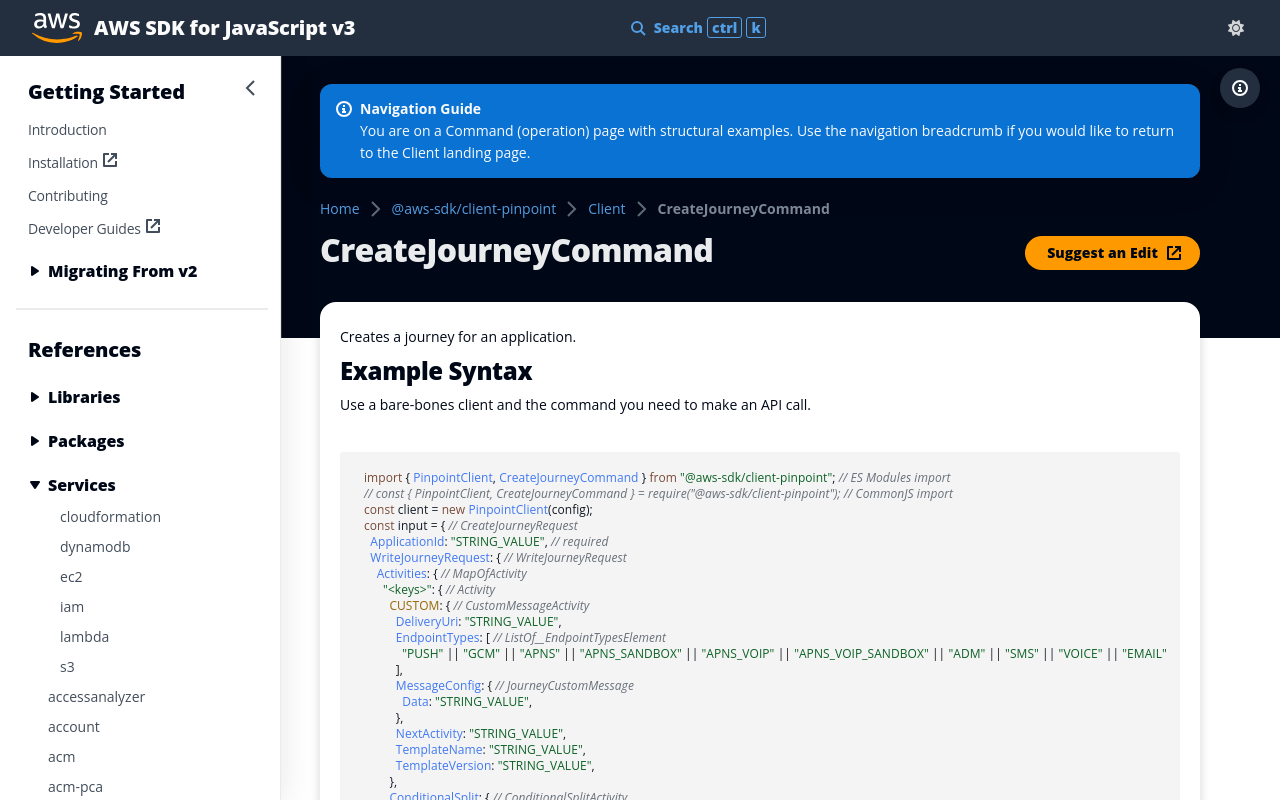Click the first PinpointClient link in the import line
The height and width of the screenshot is (800, 1280).
(x=453, y=478)
